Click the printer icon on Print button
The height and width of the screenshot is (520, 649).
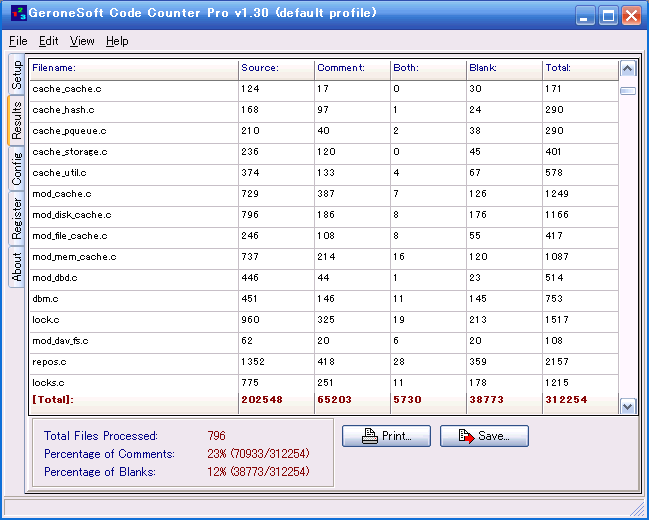pos(369,436)
